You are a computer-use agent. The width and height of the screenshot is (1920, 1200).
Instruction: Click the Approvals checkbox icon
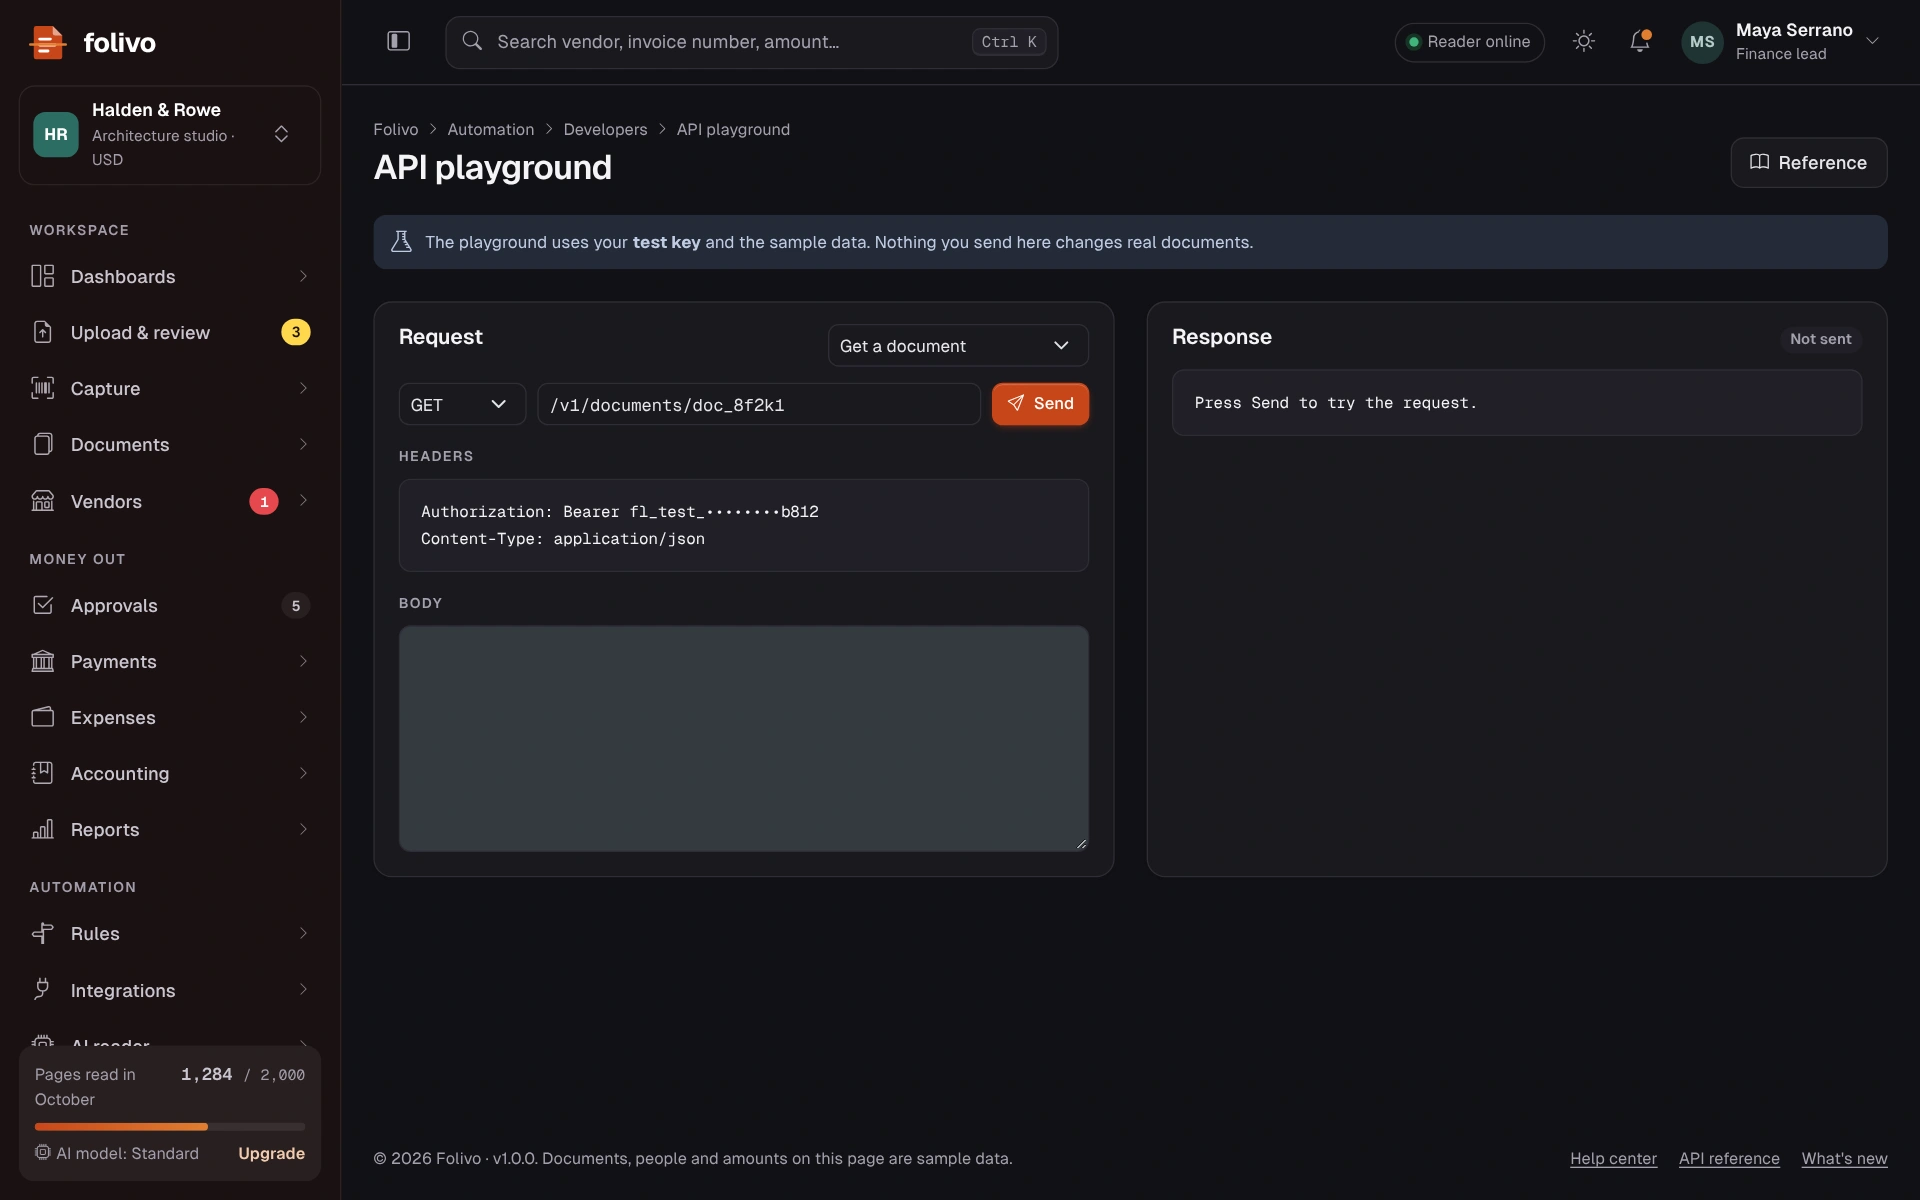42,605
